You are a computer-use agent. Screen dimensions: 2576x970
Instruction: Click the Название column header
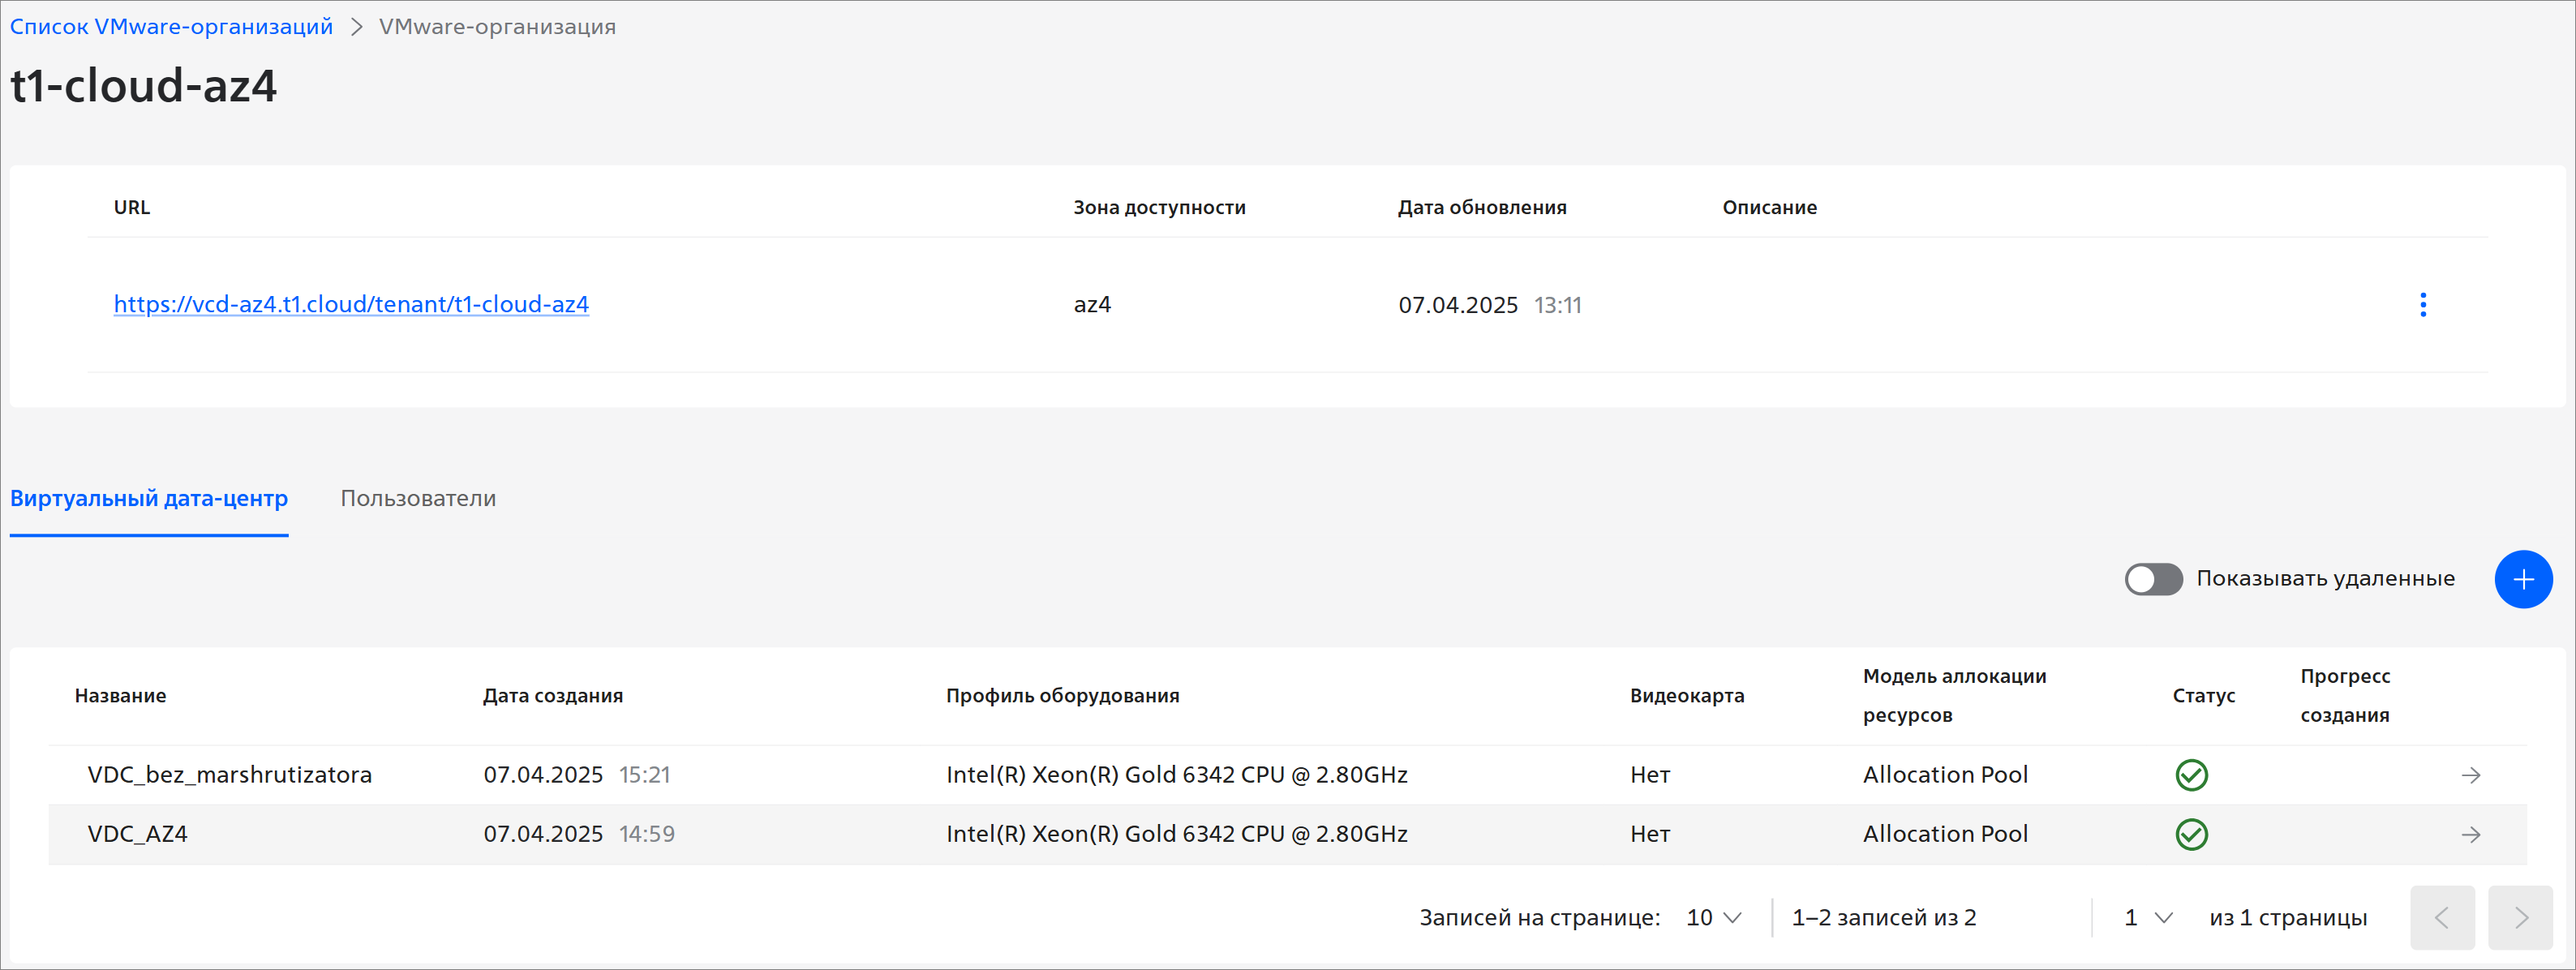point(120,695)
